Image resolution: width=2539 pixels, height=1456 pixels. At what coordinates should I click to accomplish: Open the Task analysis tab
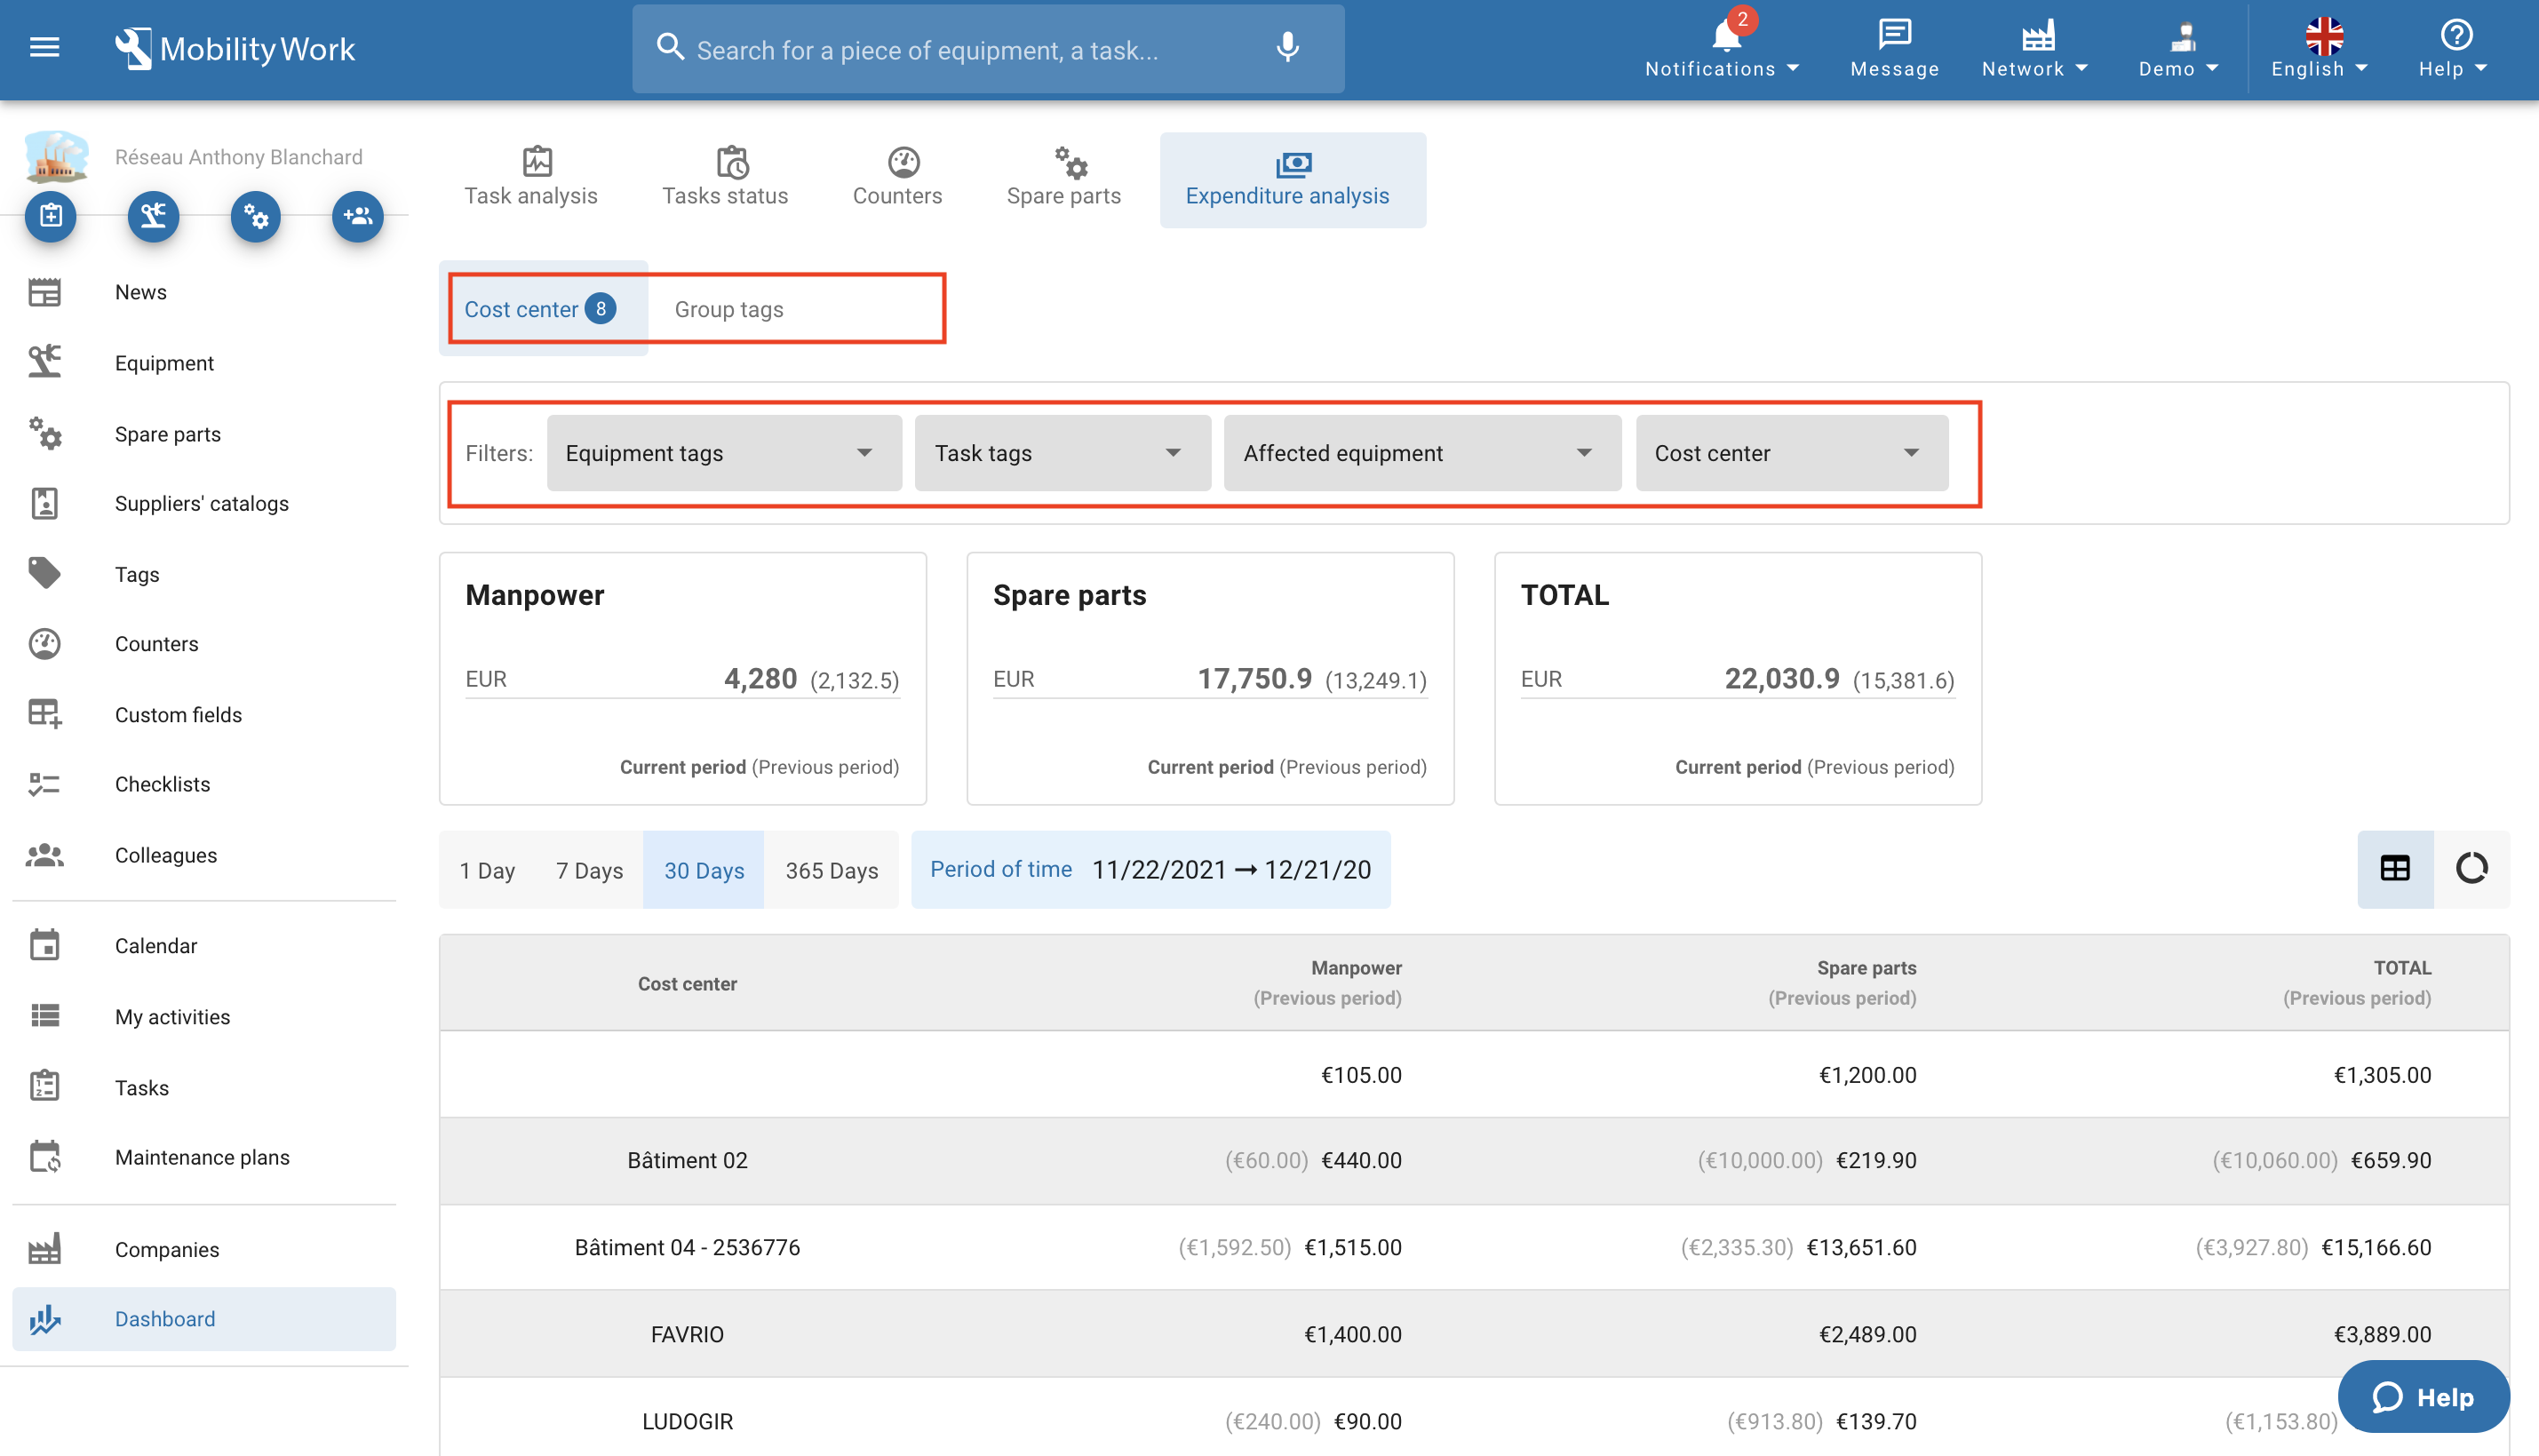pyautogui.click(x=530, y=179)
